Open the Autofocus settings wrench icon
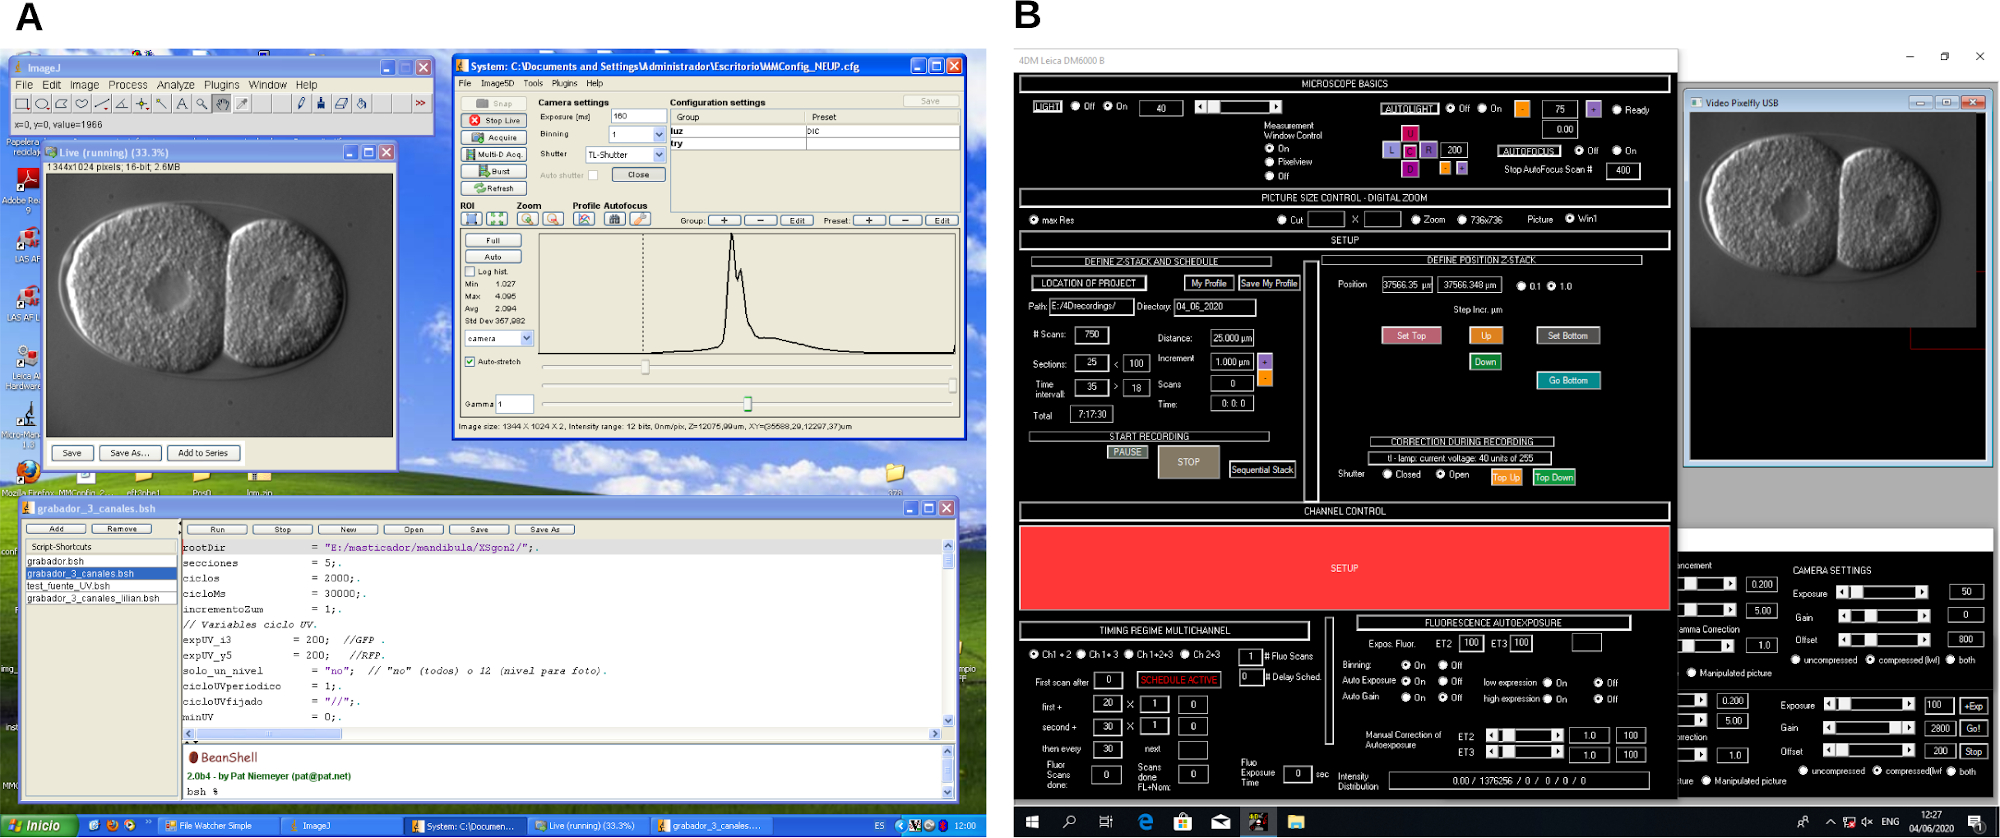This screenshot has height=838, width=2000. [640, 219]
